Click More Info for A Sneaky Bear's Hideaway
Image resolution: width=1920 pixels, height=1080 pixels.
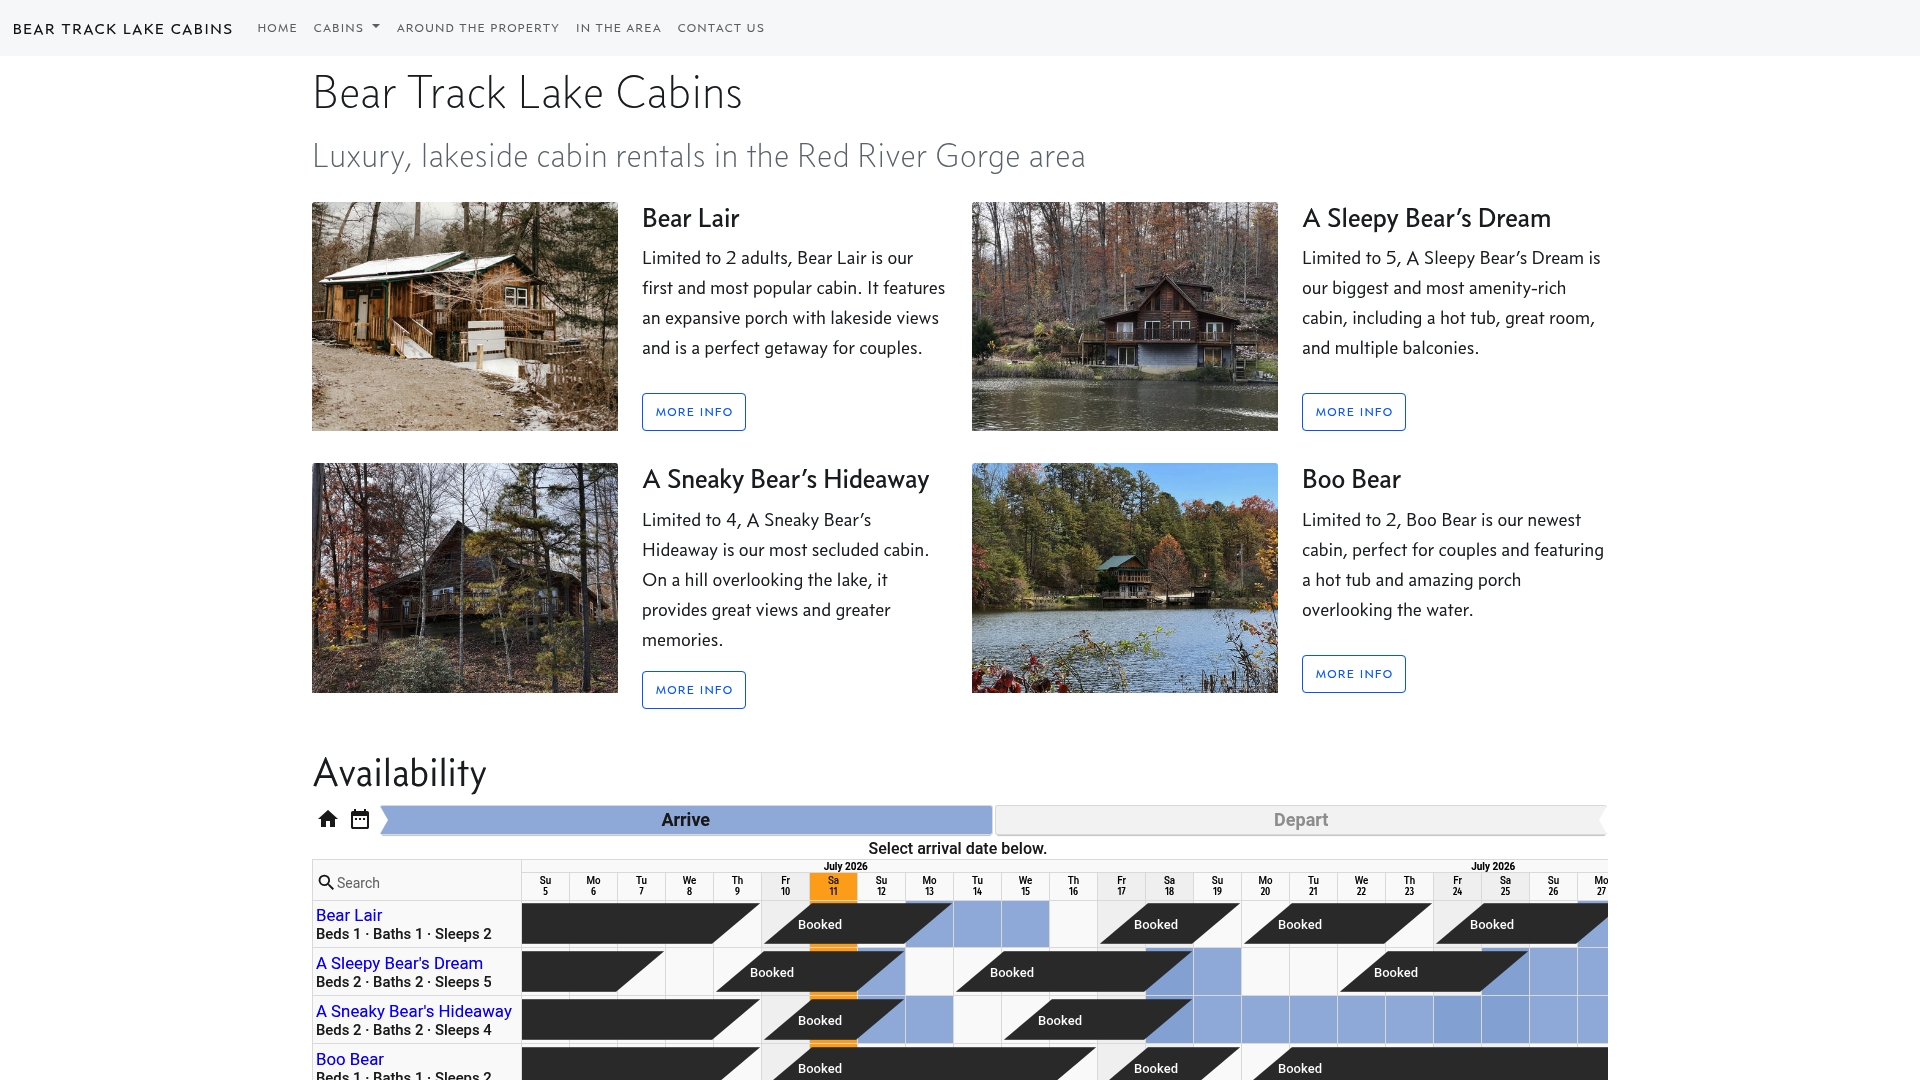tap(694, 690)
